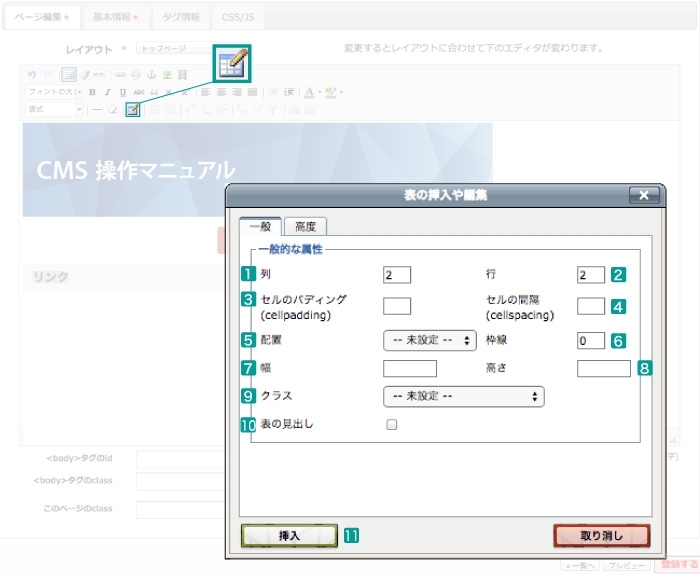
Task: Open the HTML source editor icon
Action: [x=100, y=75]
